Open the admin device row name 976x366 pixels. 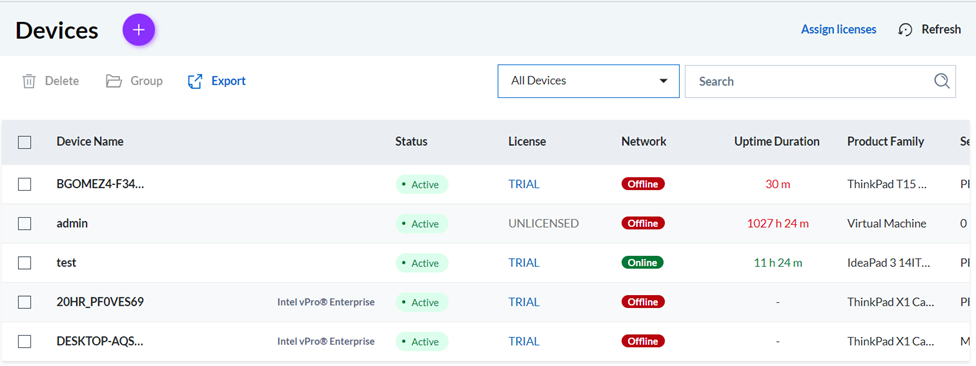click(72, 223)
